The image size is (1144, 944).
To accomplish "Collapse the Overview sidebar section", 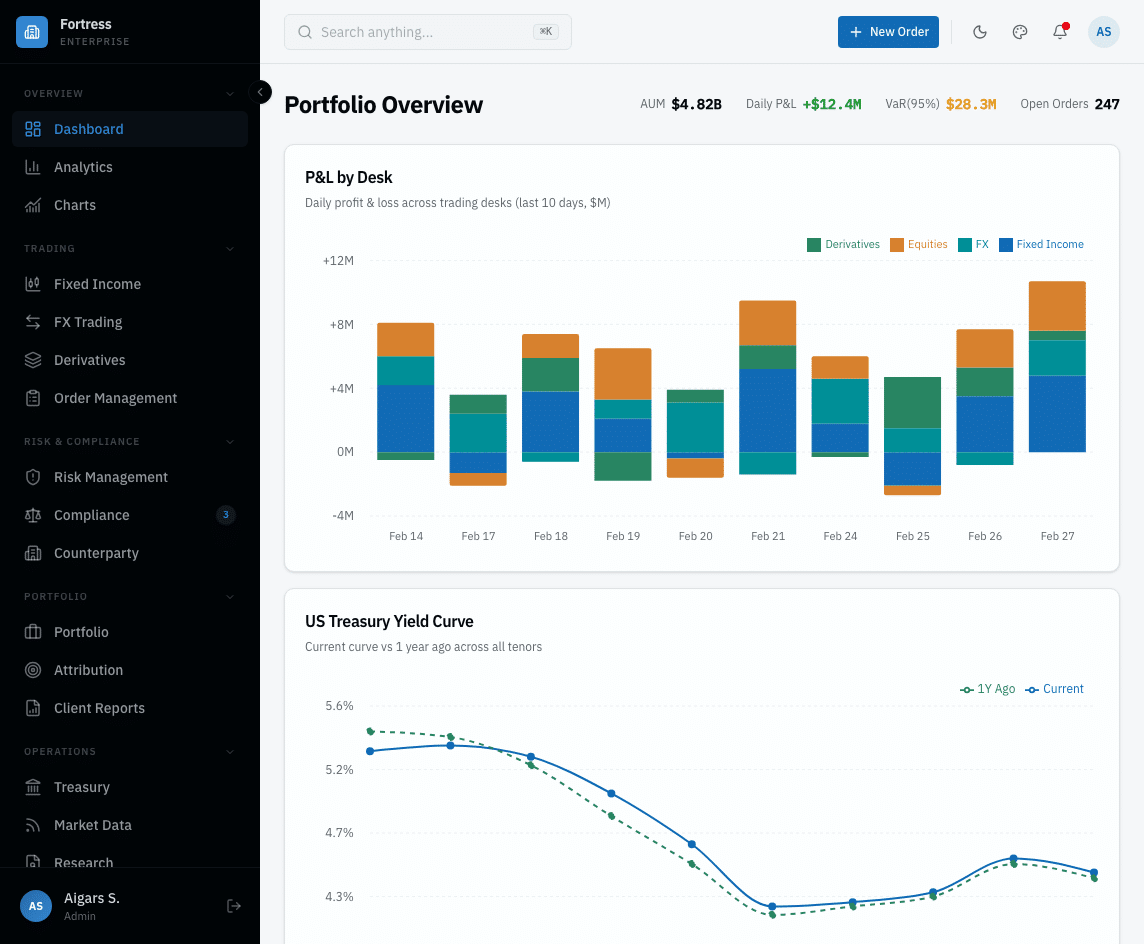I will tap(231, 93).
